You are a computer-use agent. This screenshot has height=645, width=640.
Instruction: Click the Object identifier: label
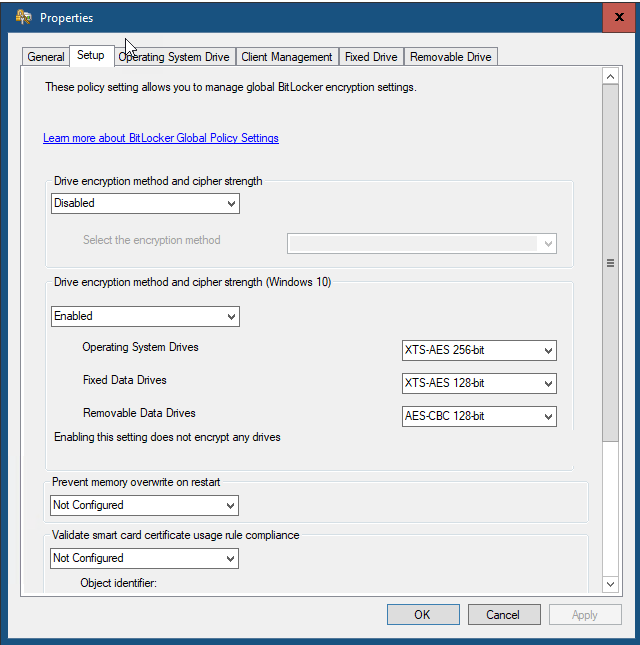[x=118, y=583]
